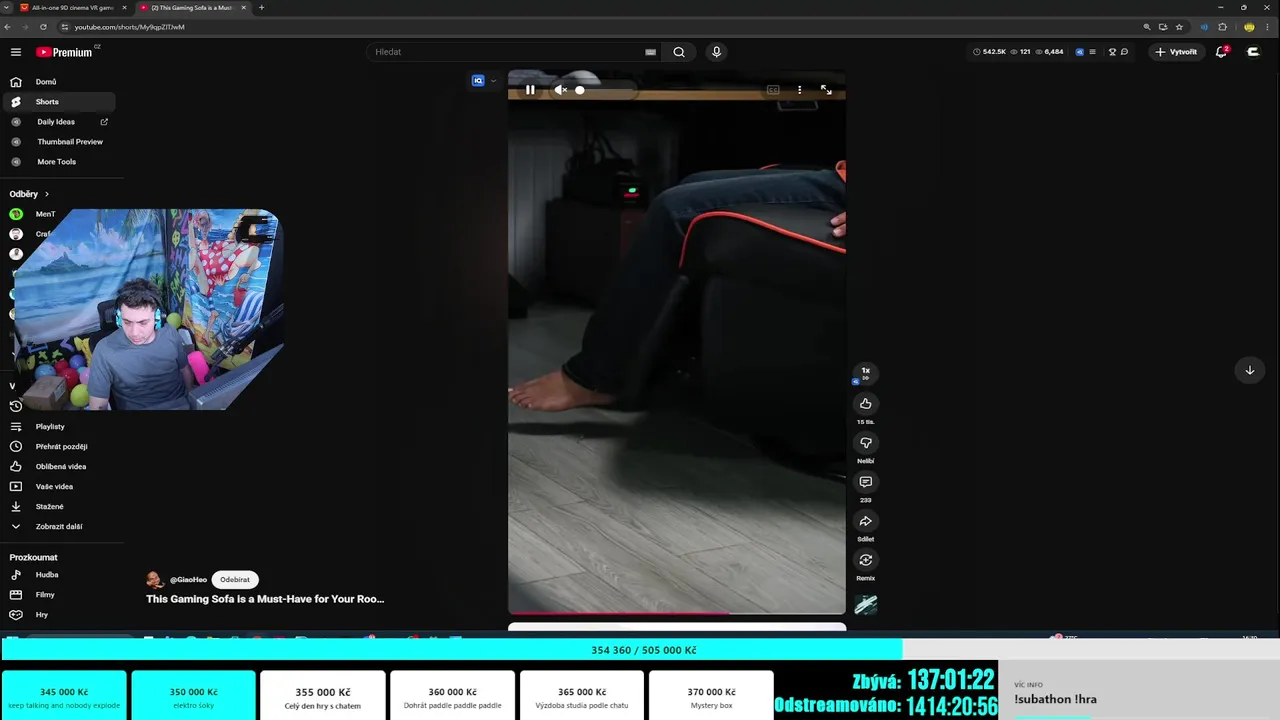This screenshot has height=720, width=1280.
Task: Toggle closed captions on the Short
Action: [x=773, y=90]
